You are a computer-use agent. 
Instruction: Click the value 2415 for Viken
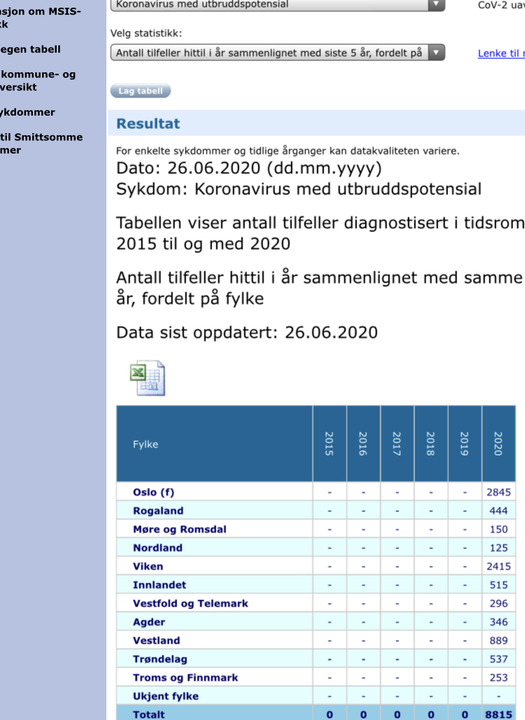499,566
